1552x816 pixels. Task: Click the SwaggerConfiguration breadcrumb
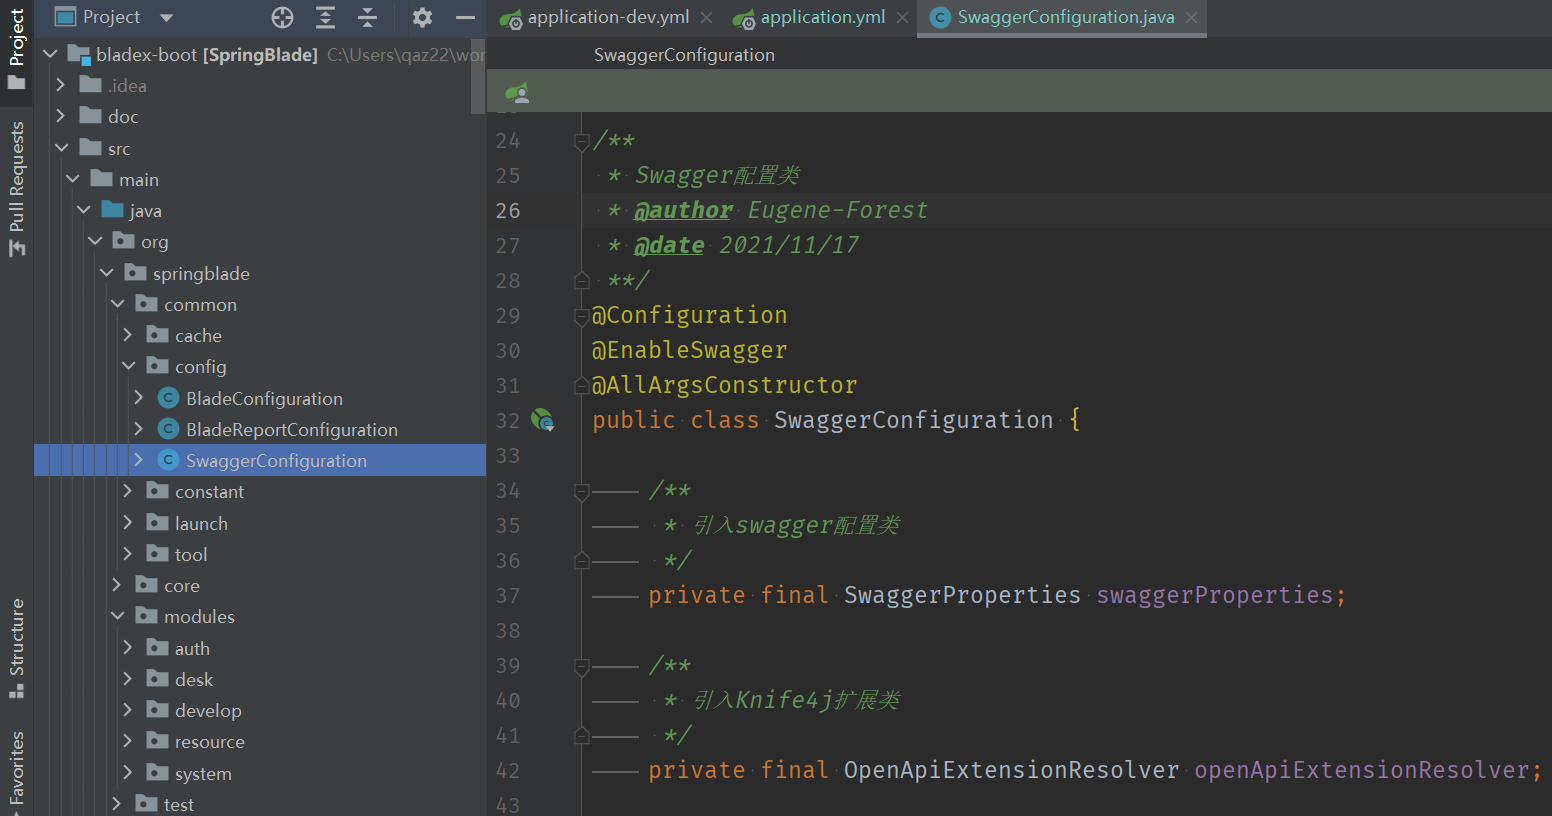point(684,55)
